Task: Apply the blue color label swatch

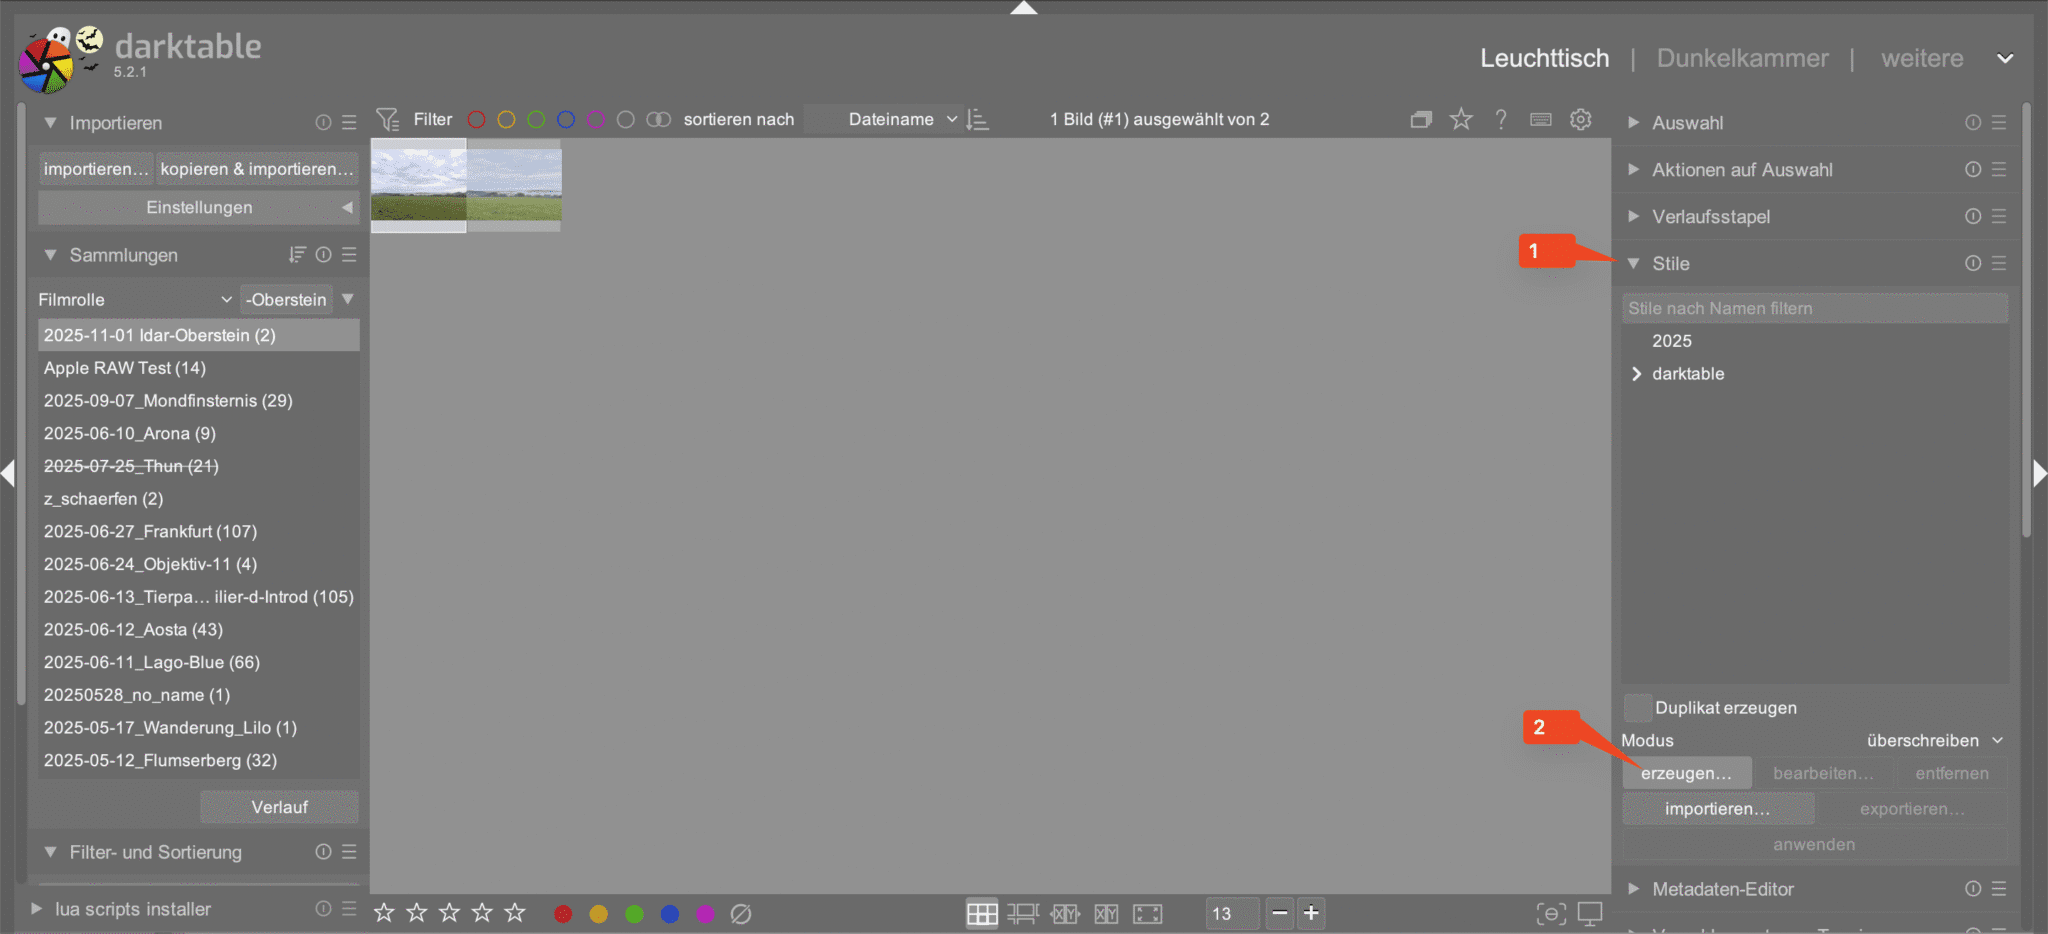Action: [x=670, y=914]
